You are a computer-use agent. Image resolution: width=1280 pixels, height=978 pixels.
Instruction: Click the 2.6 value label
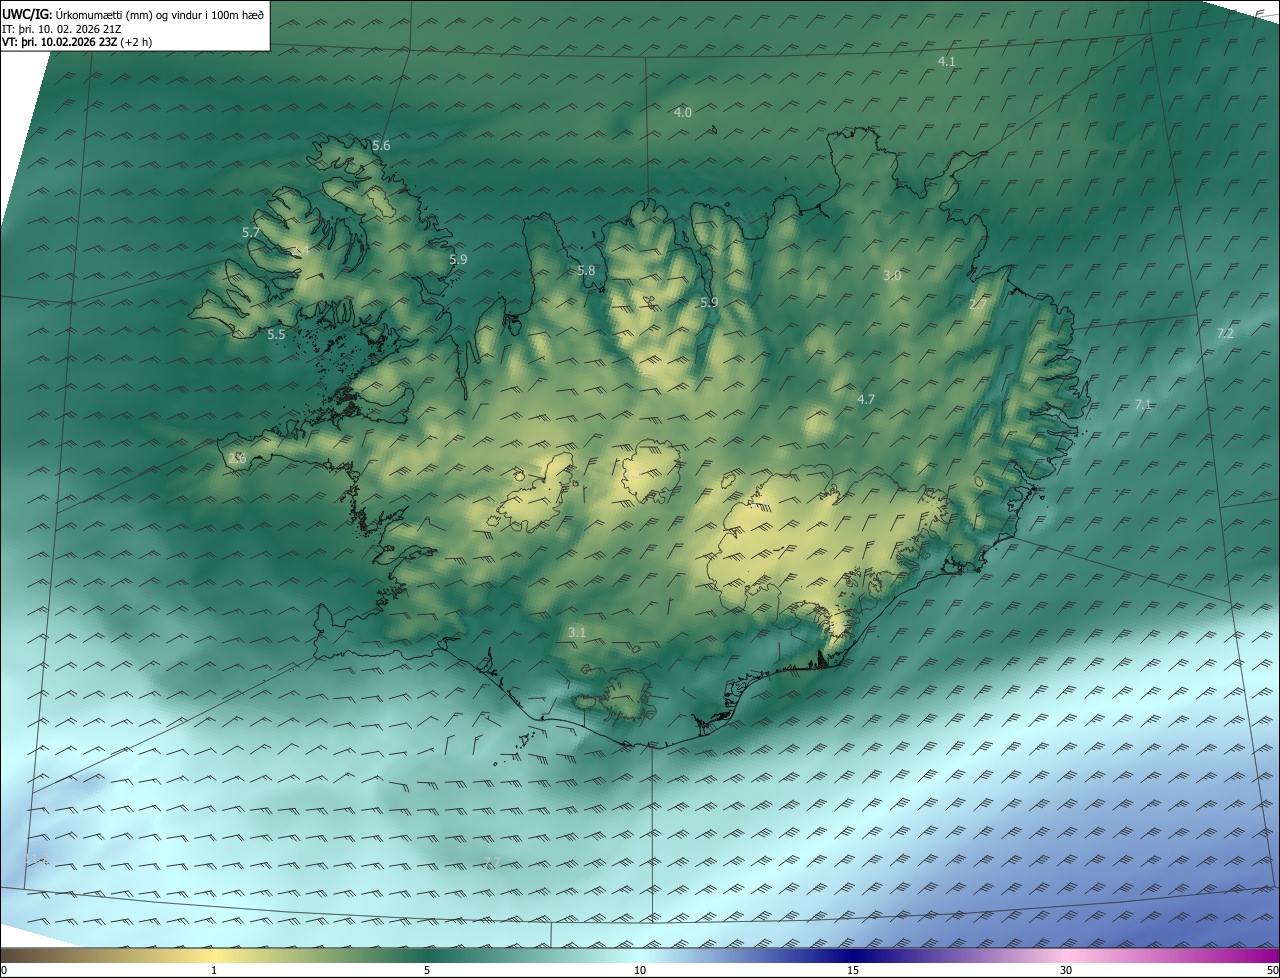click(x=237, y=458)
